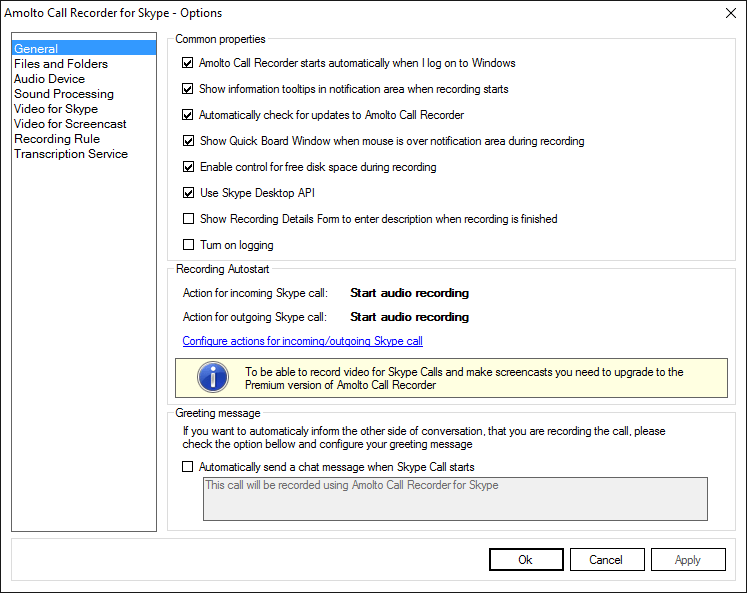Click the 'Action for incoming Skype call:' label

tap(255, 293)
